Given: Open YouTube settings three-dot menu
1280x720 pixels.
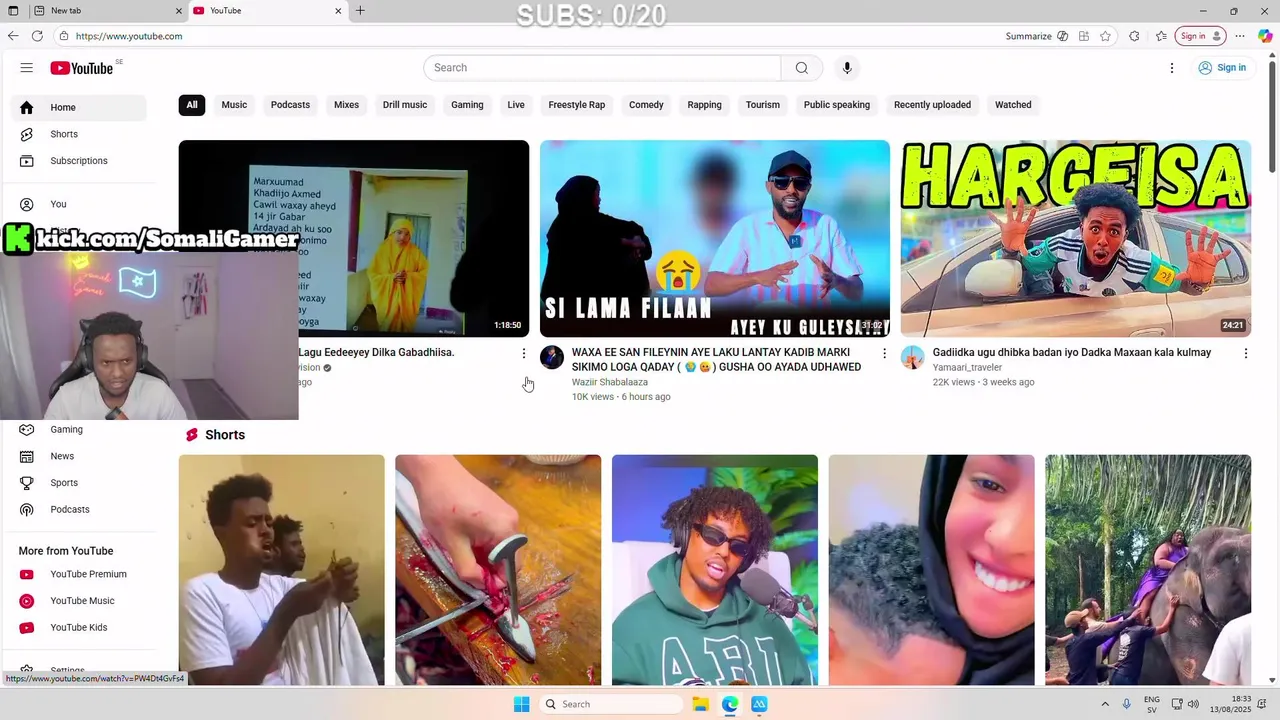Looking at the screenshot, I should pyautogui.click(x=1172, y=68).
